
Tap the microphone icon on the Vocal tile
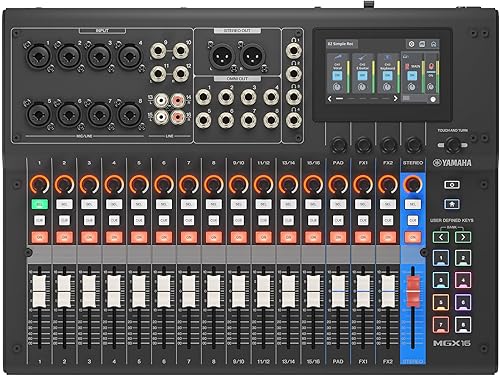pyautogui.click(x=337, y=57)
